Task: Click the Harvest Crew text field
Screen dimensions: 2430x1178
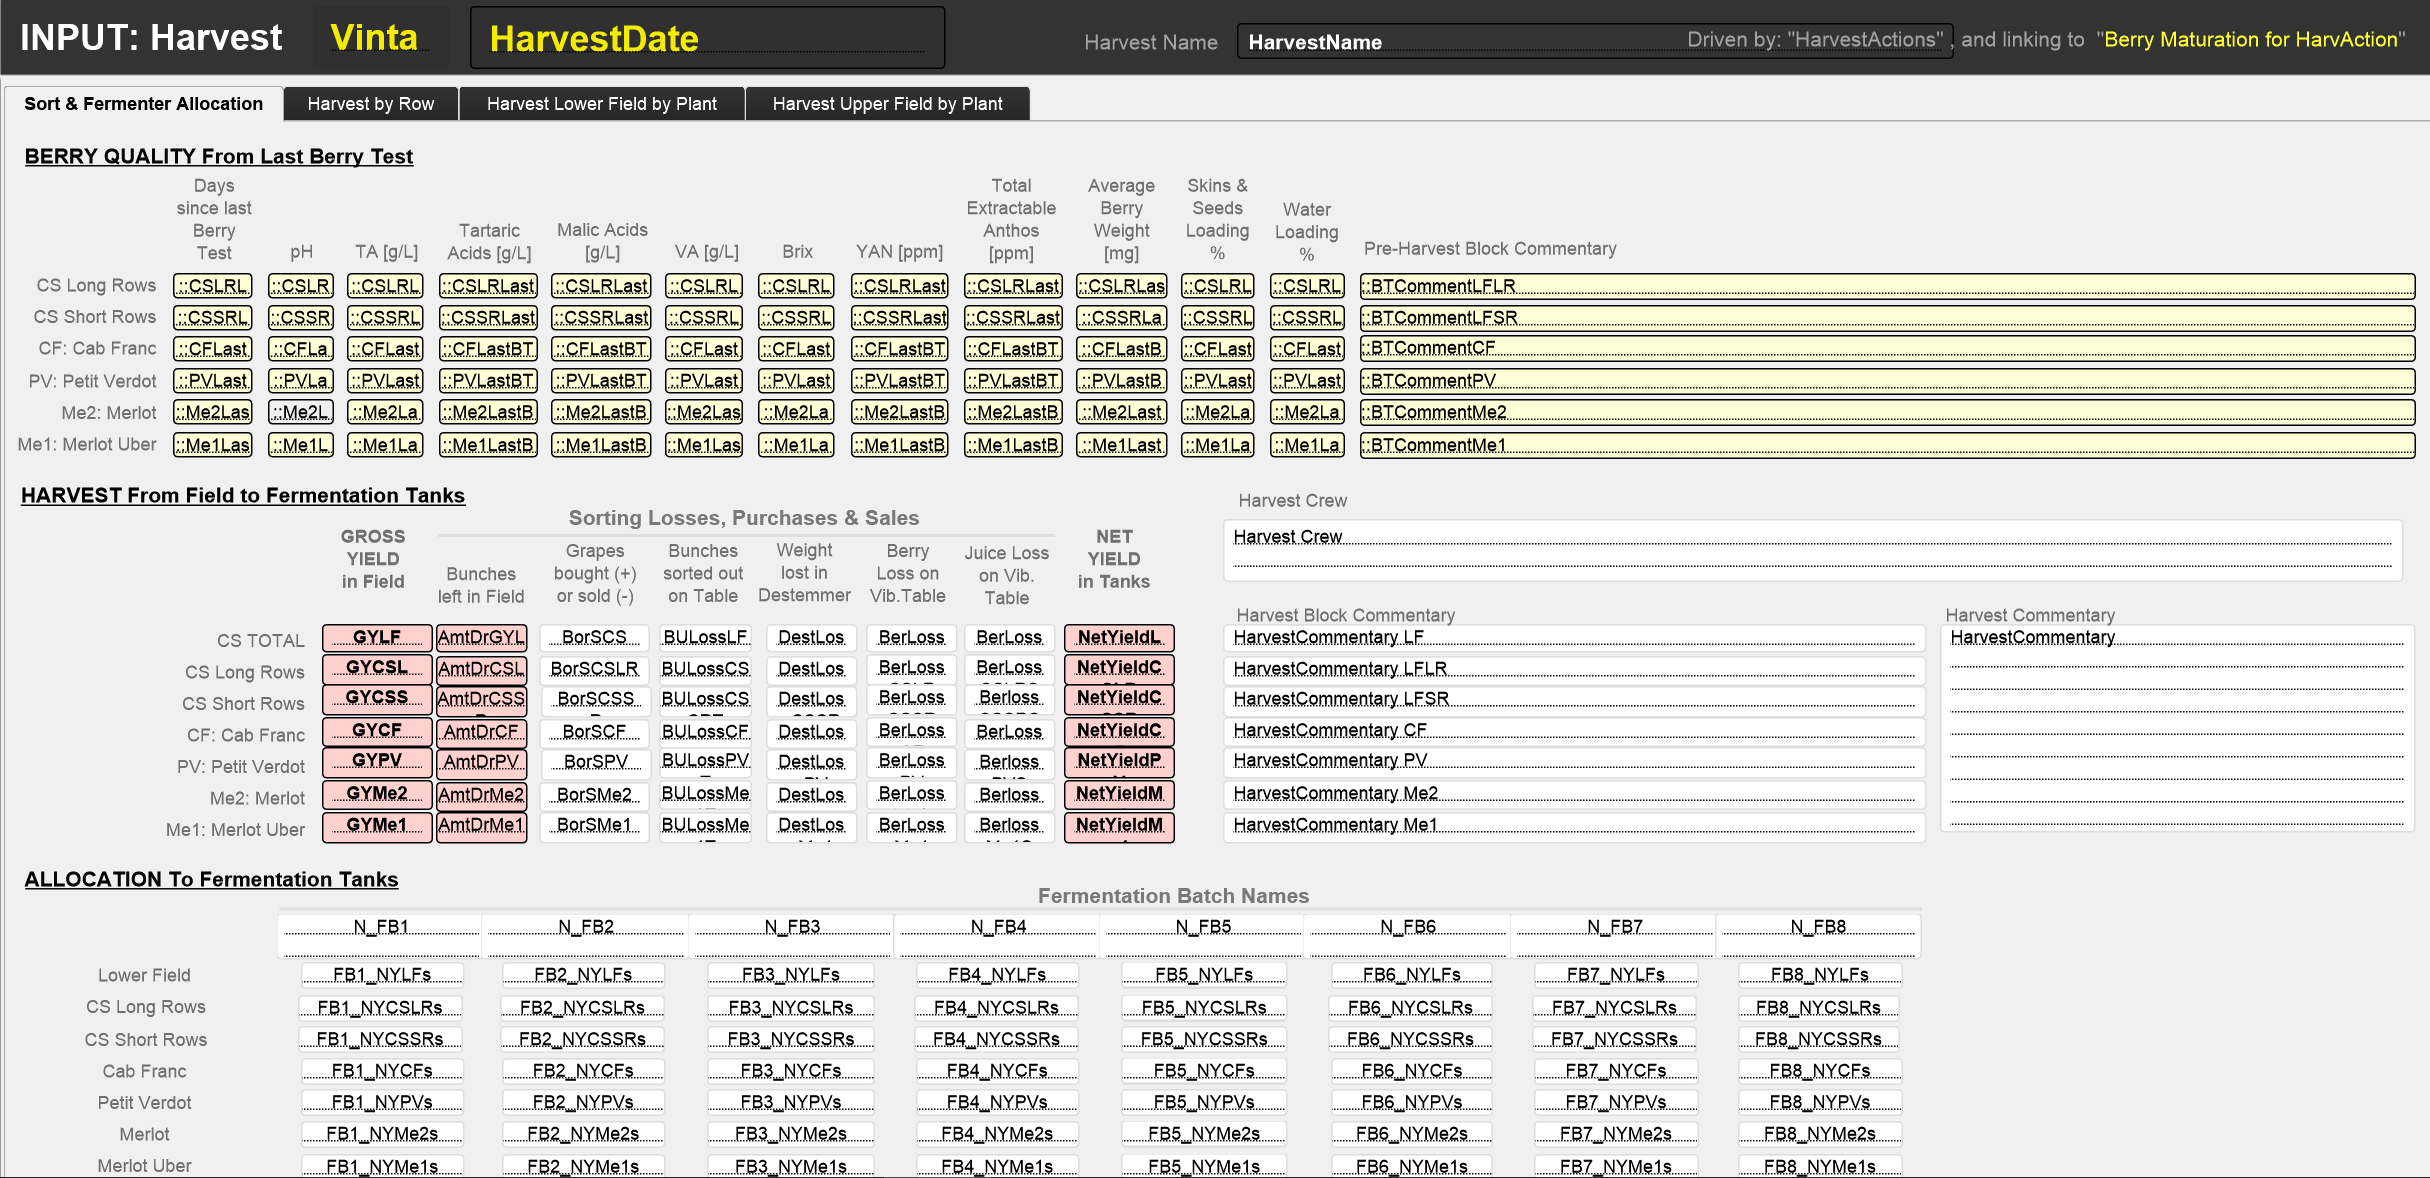Action: point(1812,549)
